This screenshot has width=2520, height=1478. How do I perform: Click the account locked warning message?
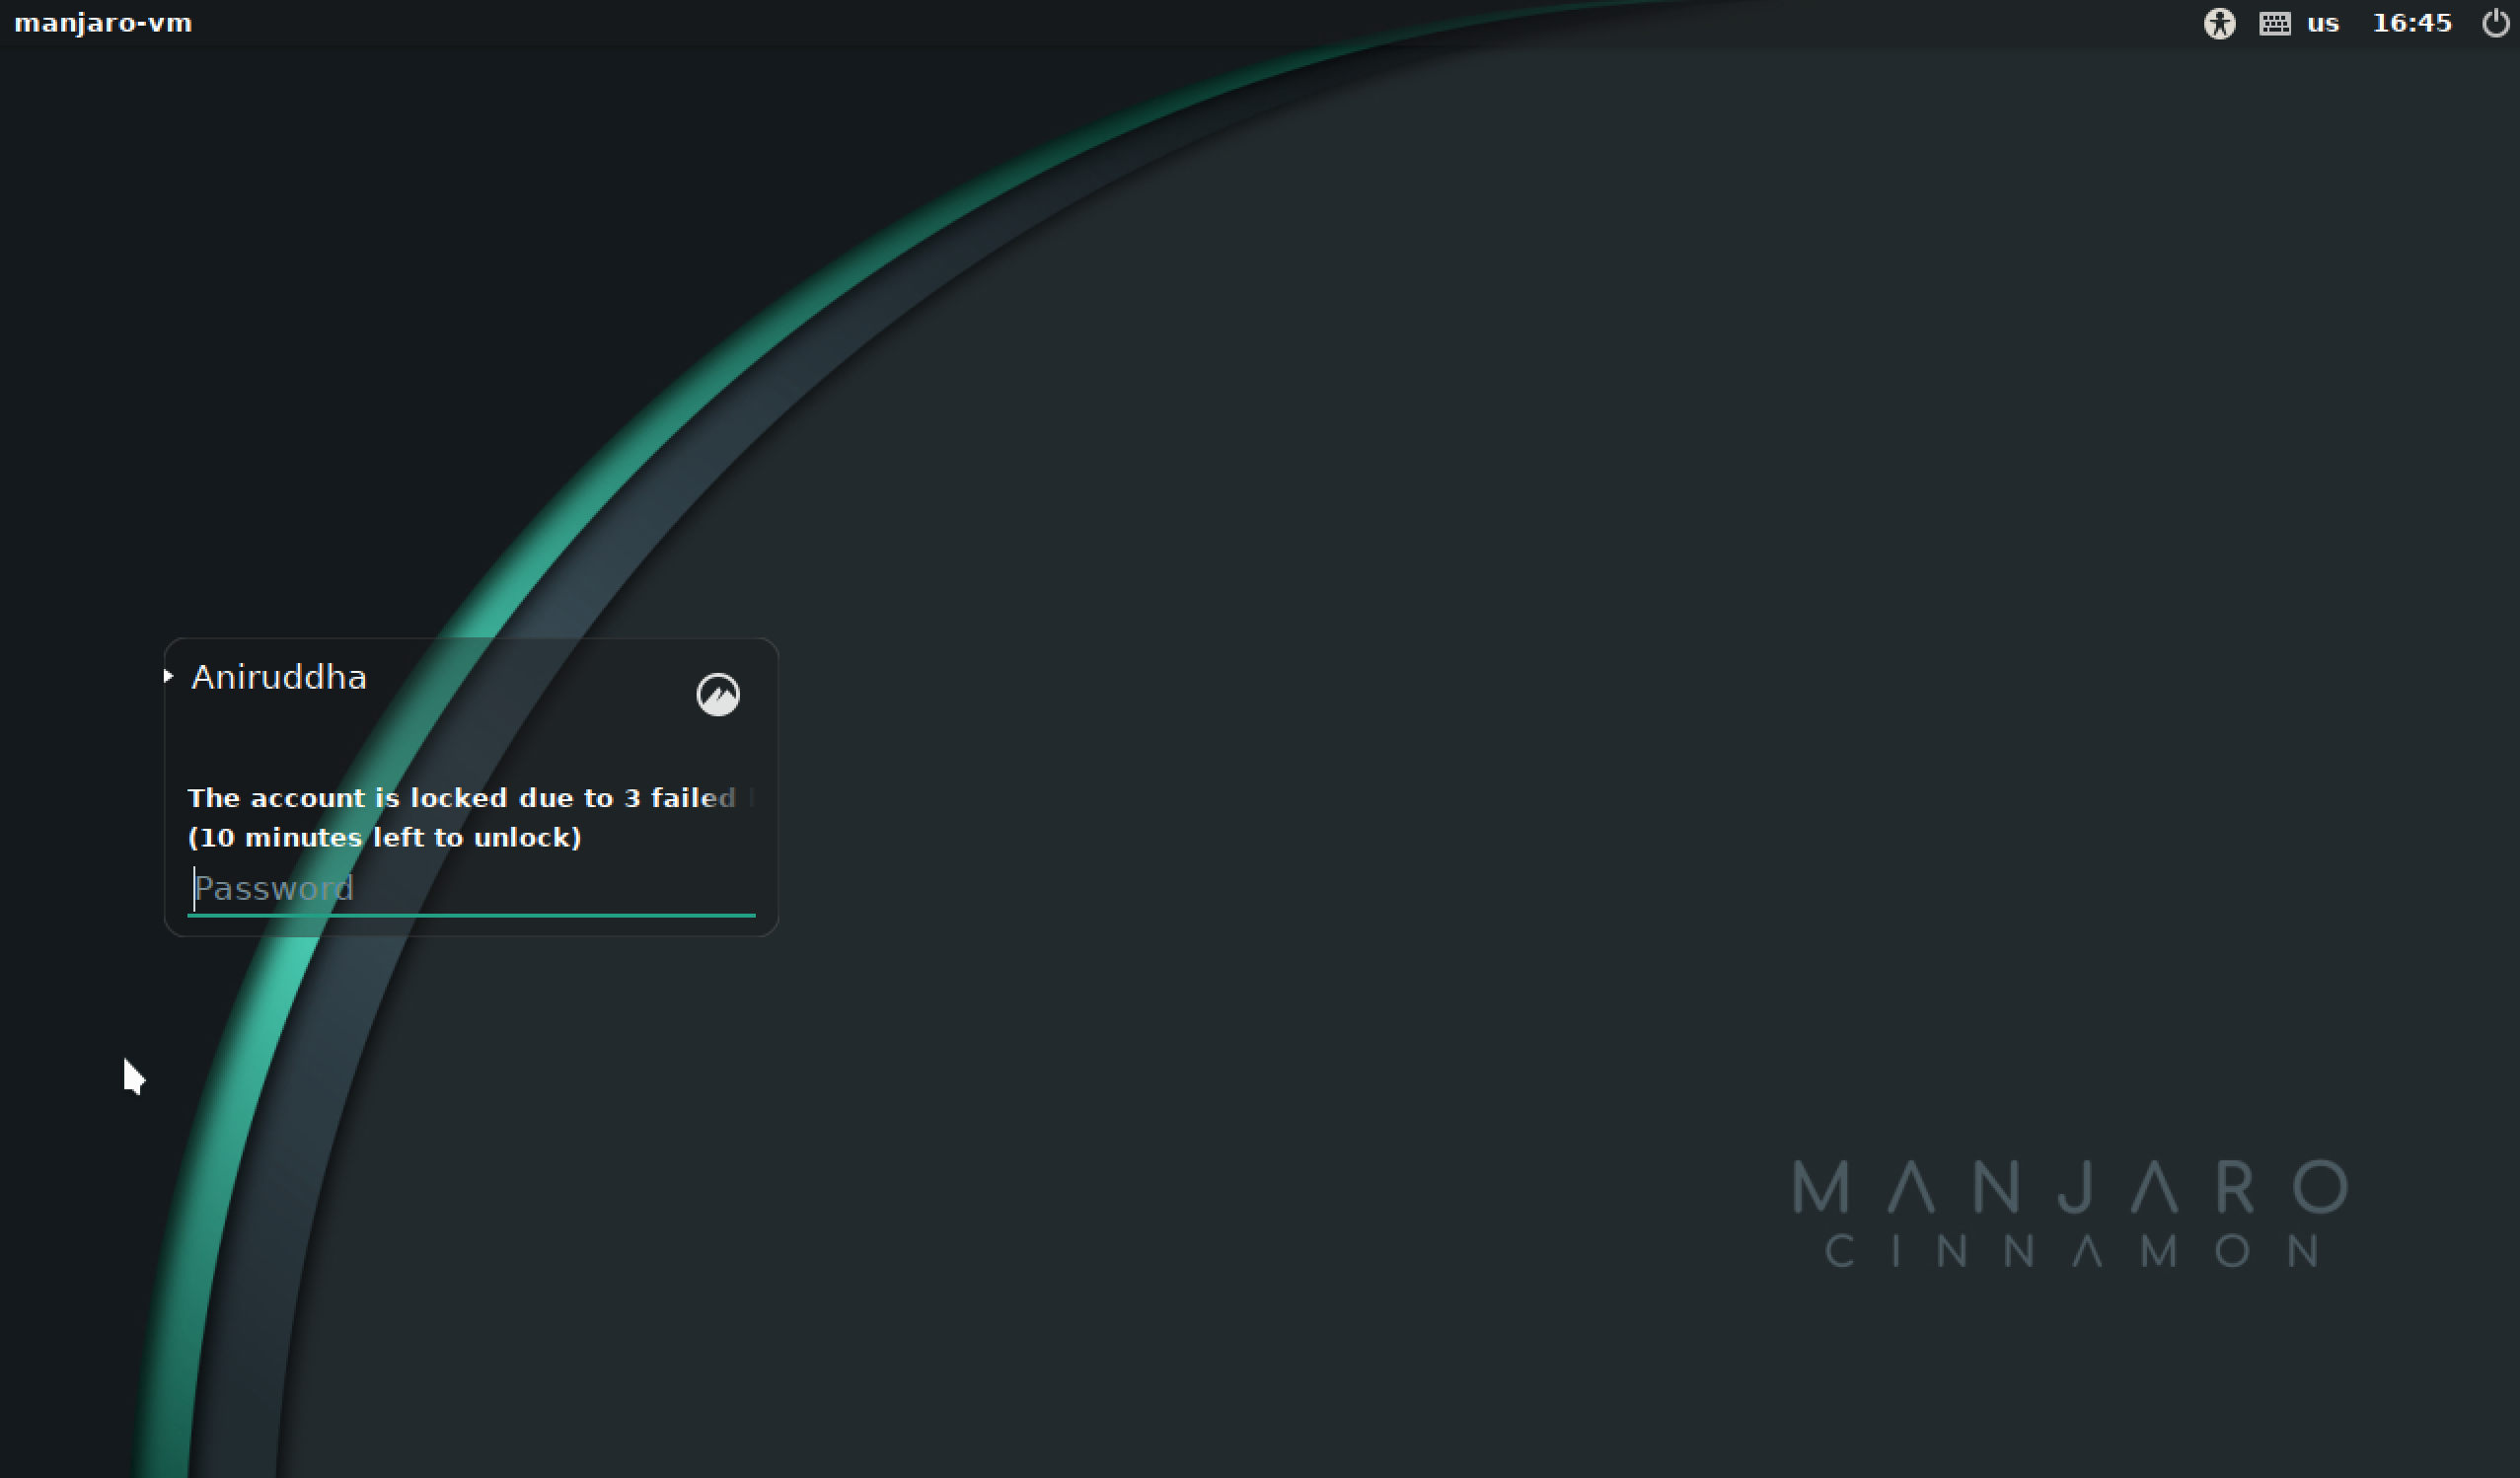pos(470,797)
